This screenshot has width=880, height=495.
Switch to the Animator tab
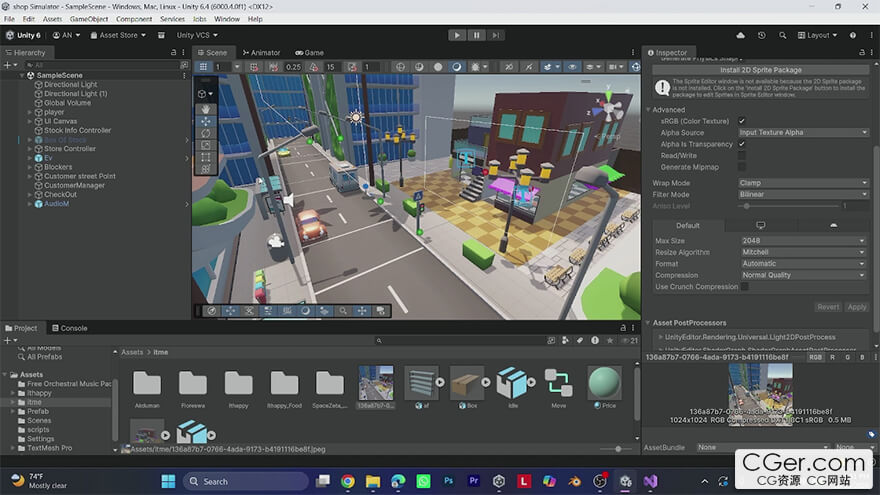coord(261,52)
